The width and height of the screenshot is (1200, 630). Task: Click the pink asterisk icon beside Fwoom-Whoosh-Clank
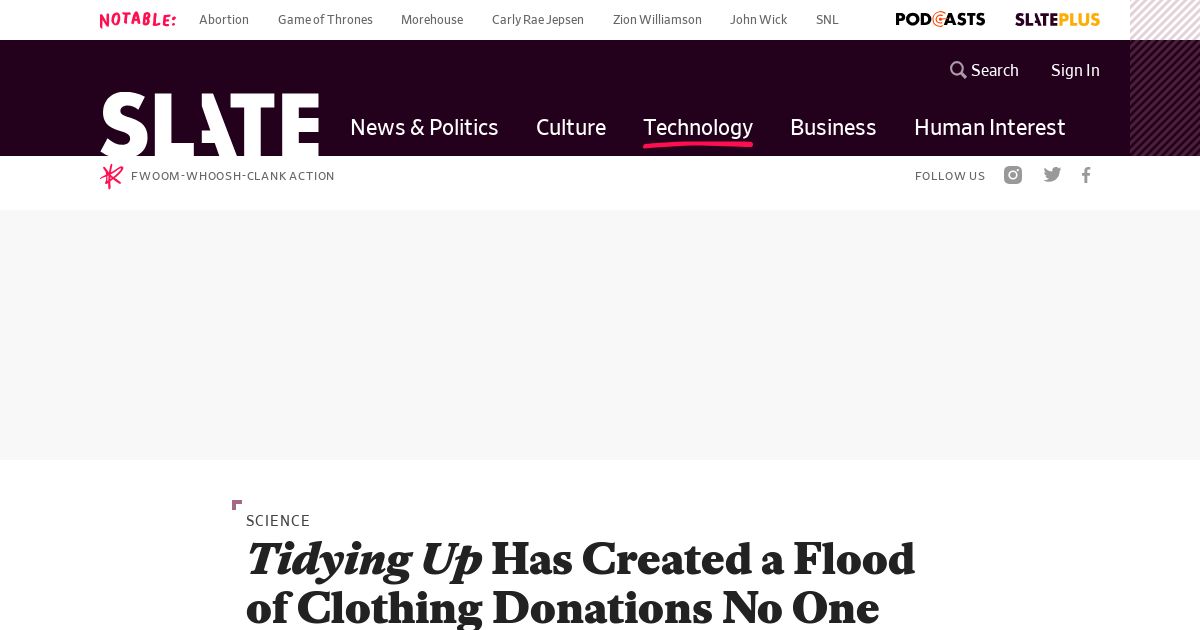pos(111,176)
